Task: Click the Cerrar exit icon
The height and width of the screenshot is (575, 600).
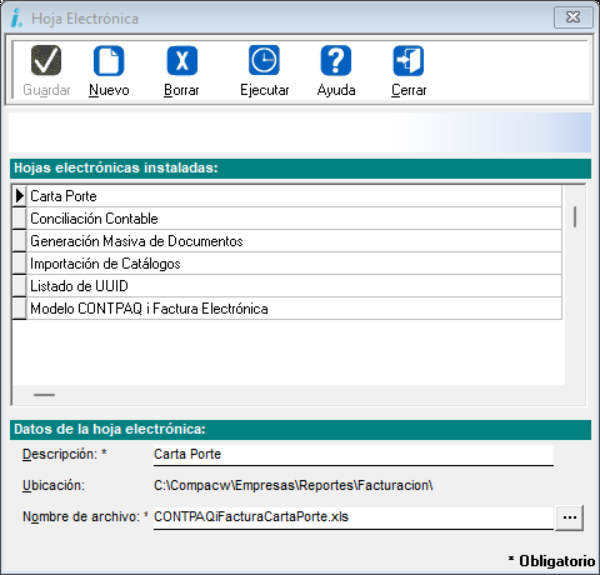Action: 408,62
